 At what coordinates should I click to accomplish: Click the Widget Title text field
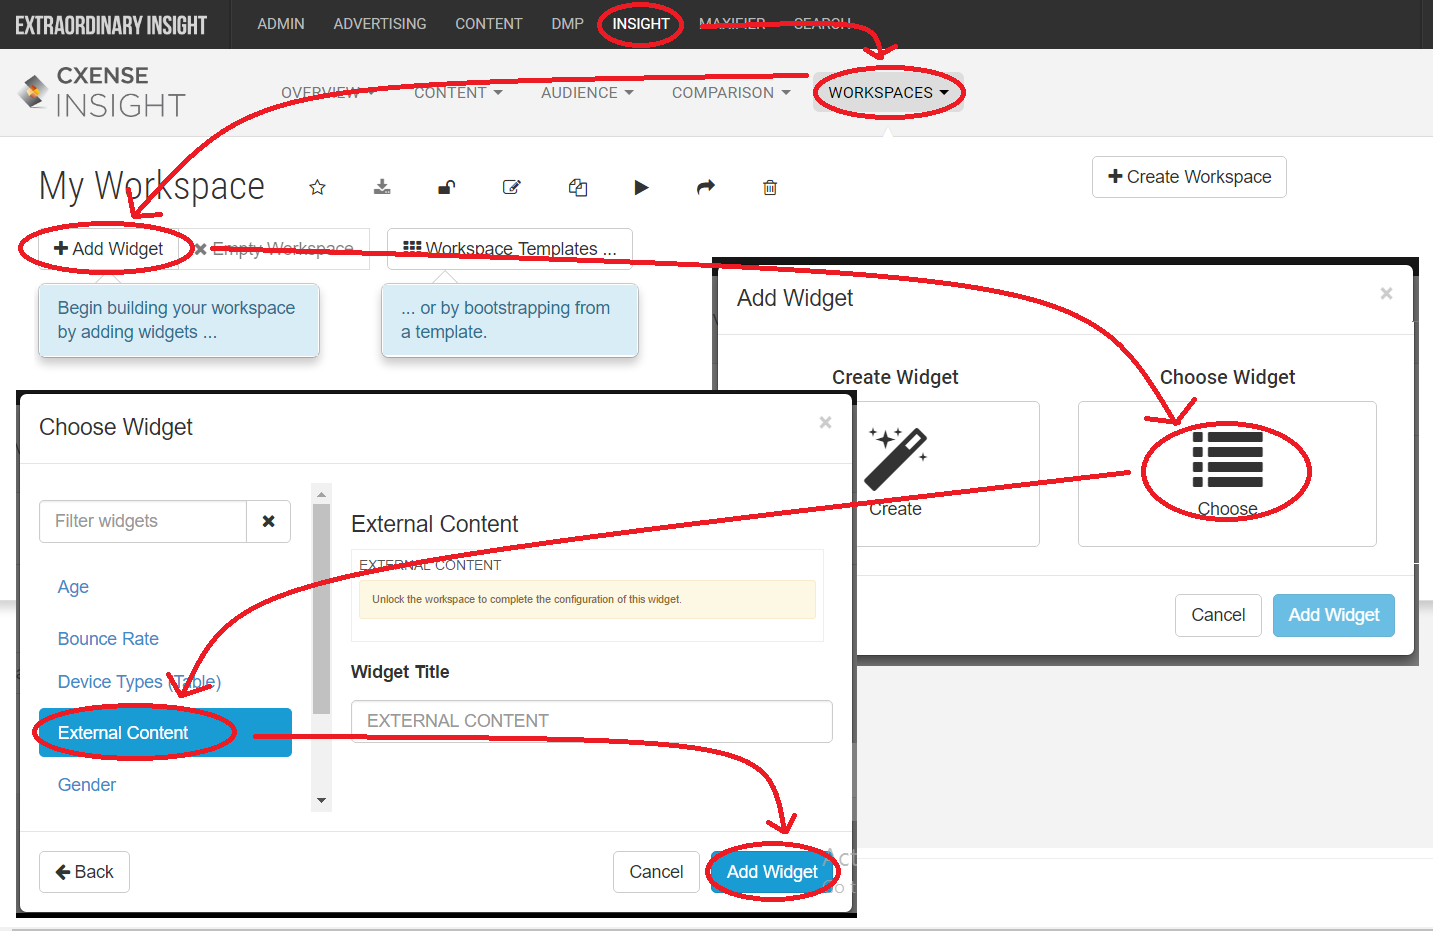point(592,721)
